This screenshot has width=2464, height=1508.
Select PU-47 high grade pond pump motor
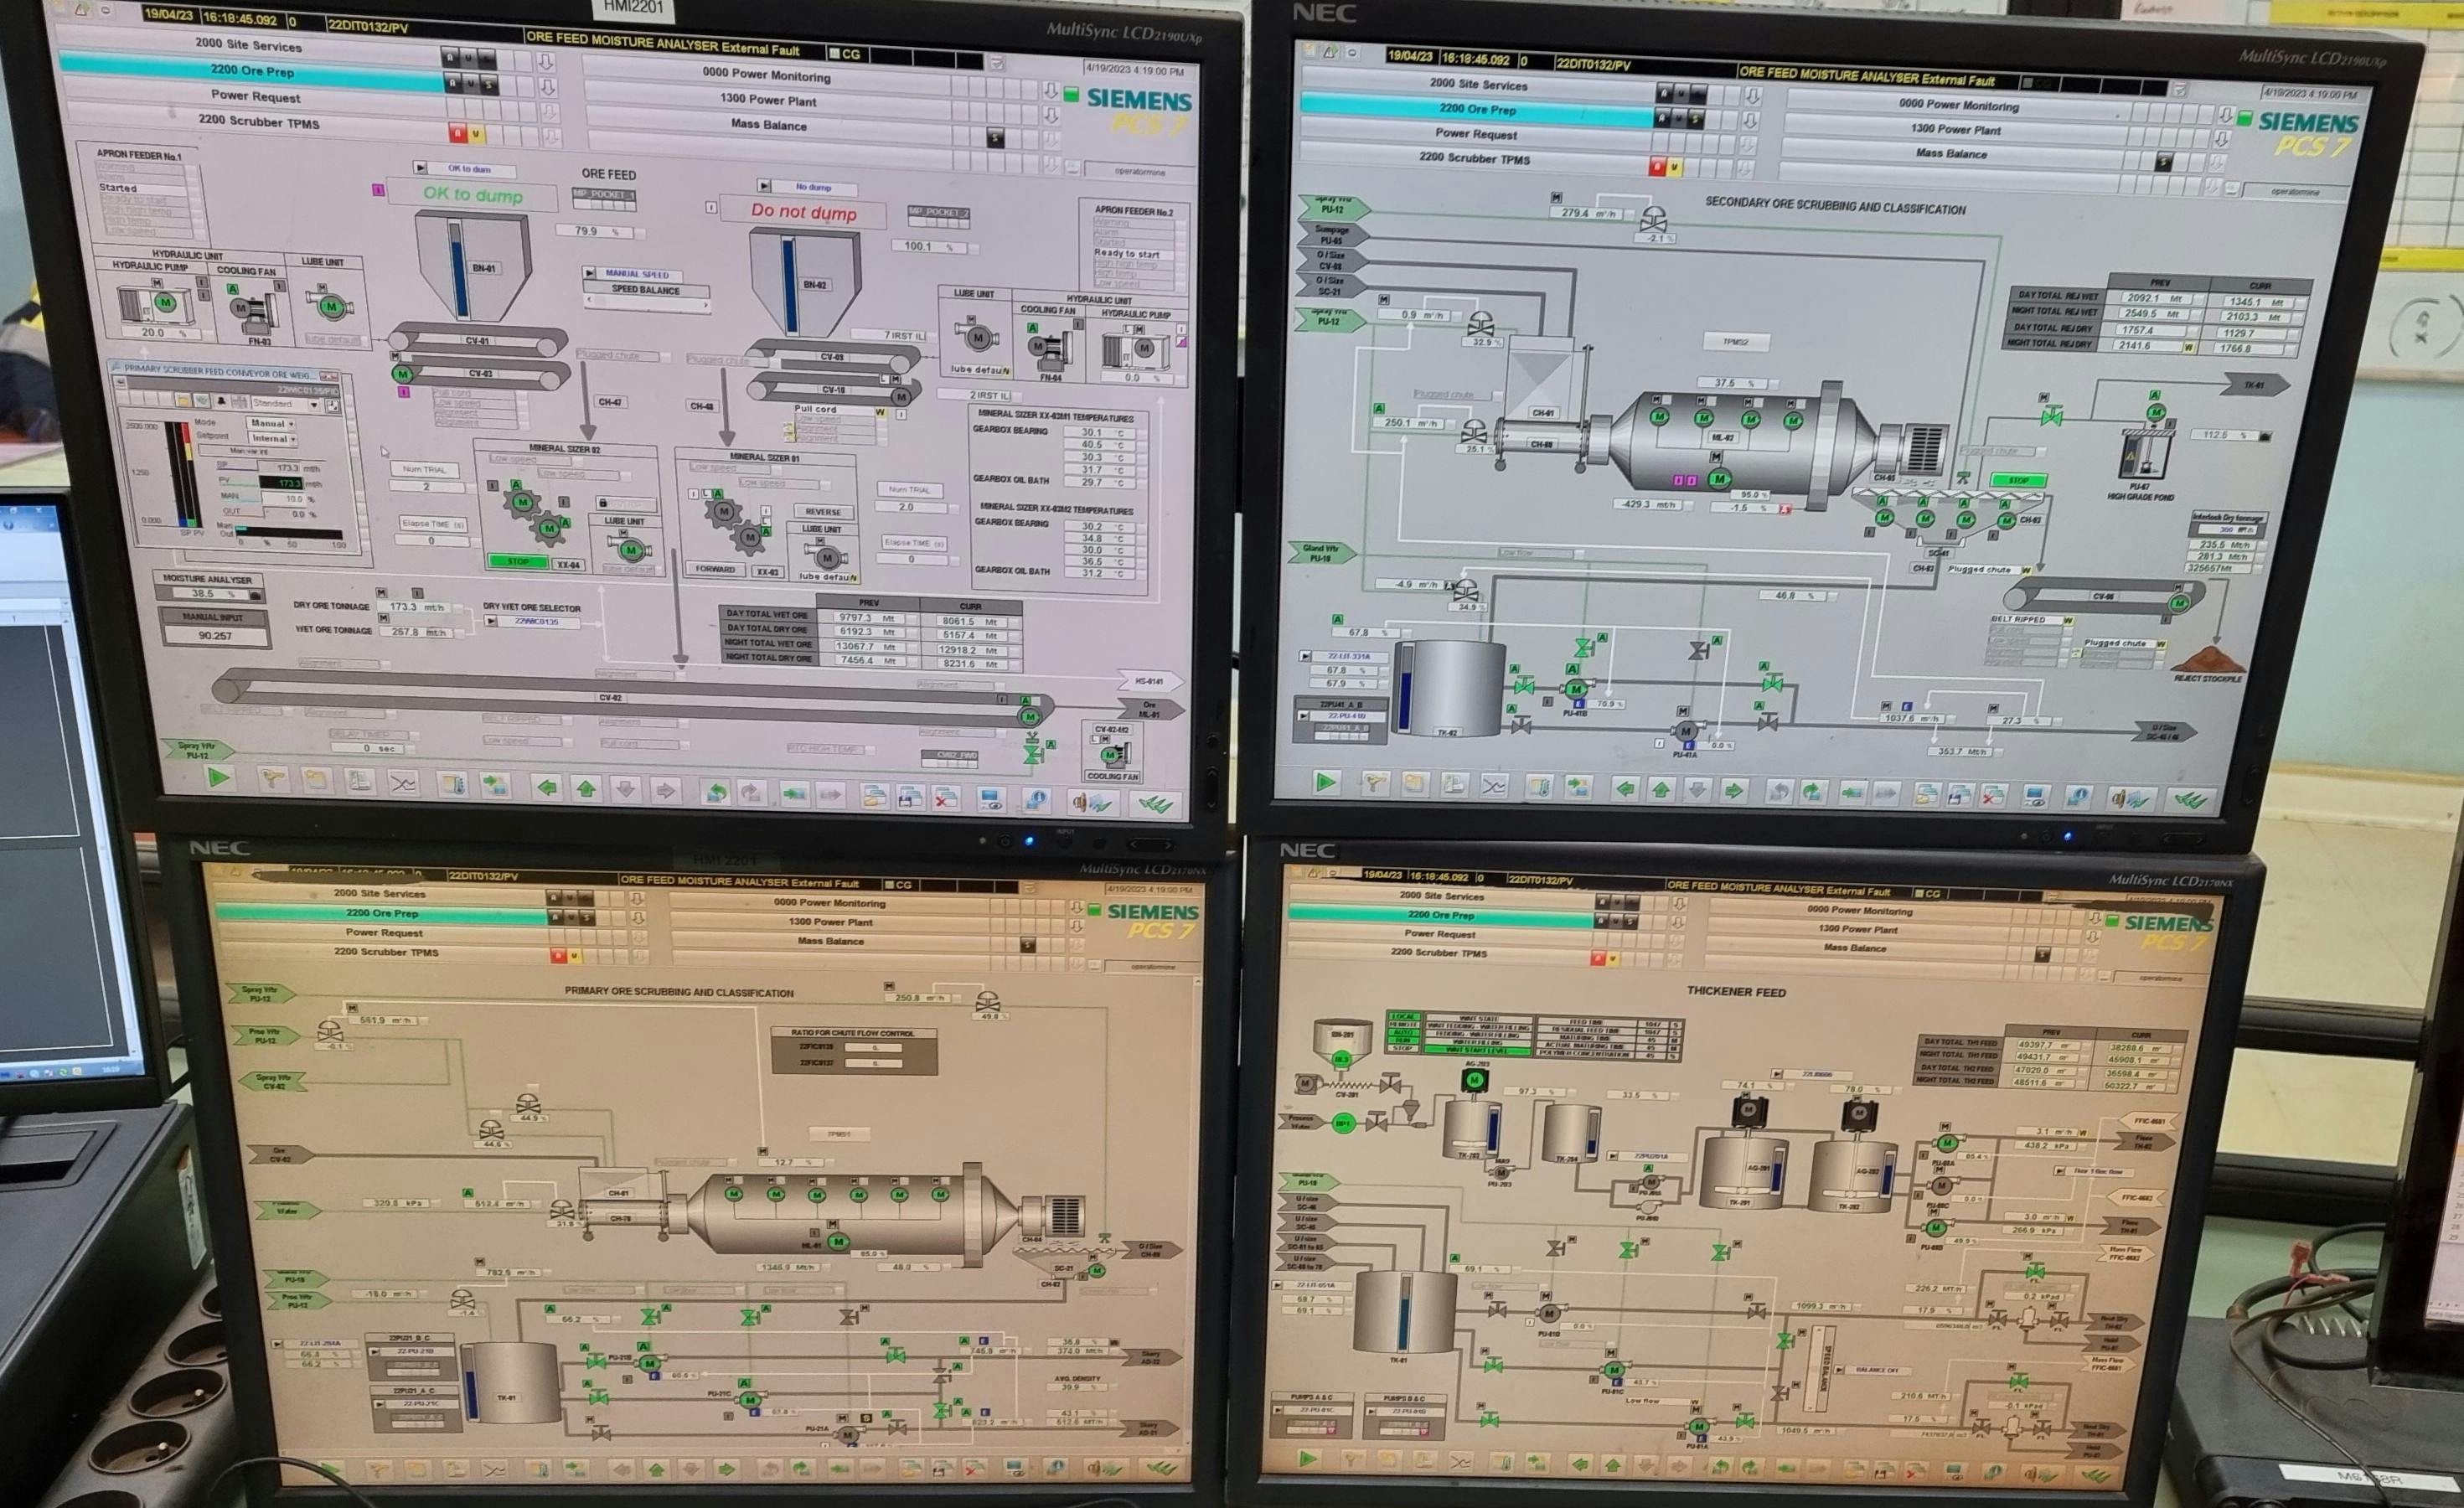(x=2156, y=412)
